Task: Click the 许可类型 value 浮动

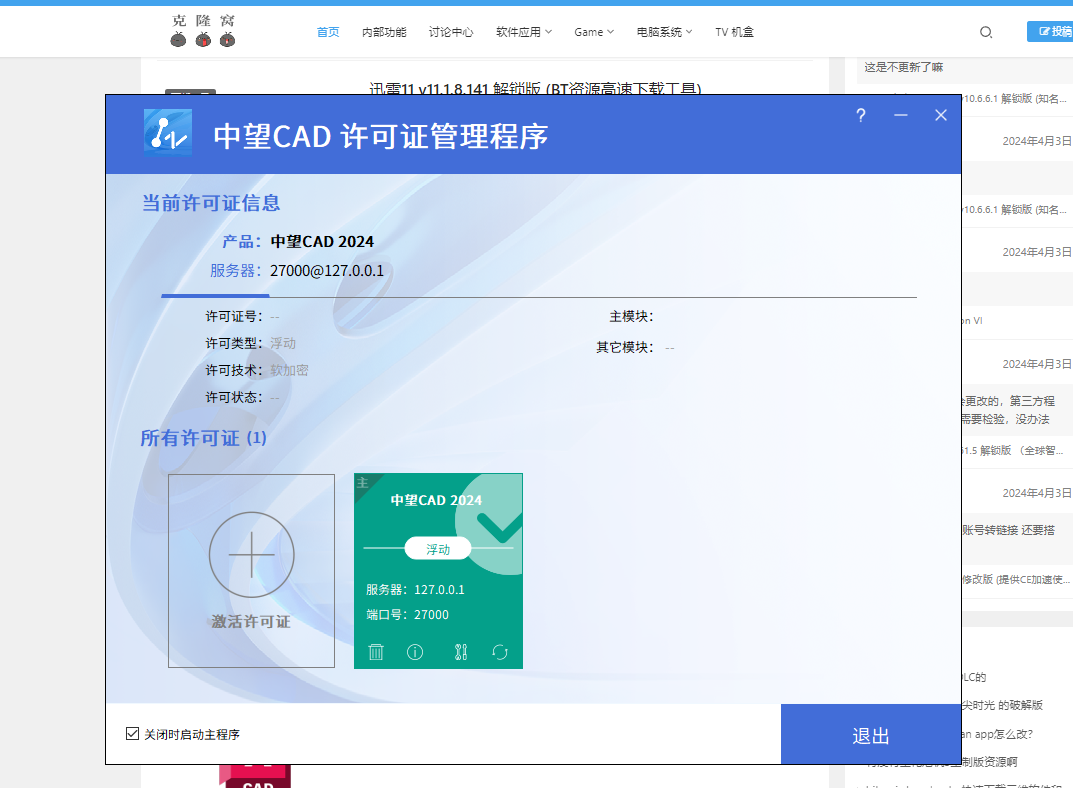Action: coord(283,343)
